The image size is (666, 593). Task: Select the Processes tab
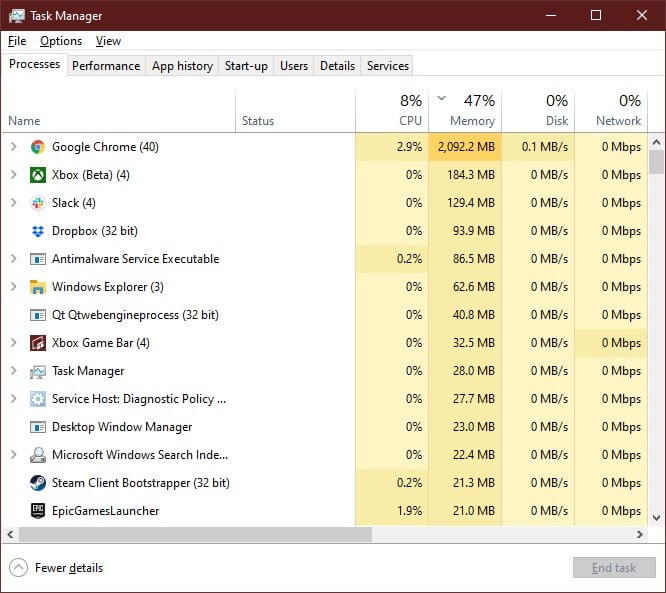(x=34, y=64)
